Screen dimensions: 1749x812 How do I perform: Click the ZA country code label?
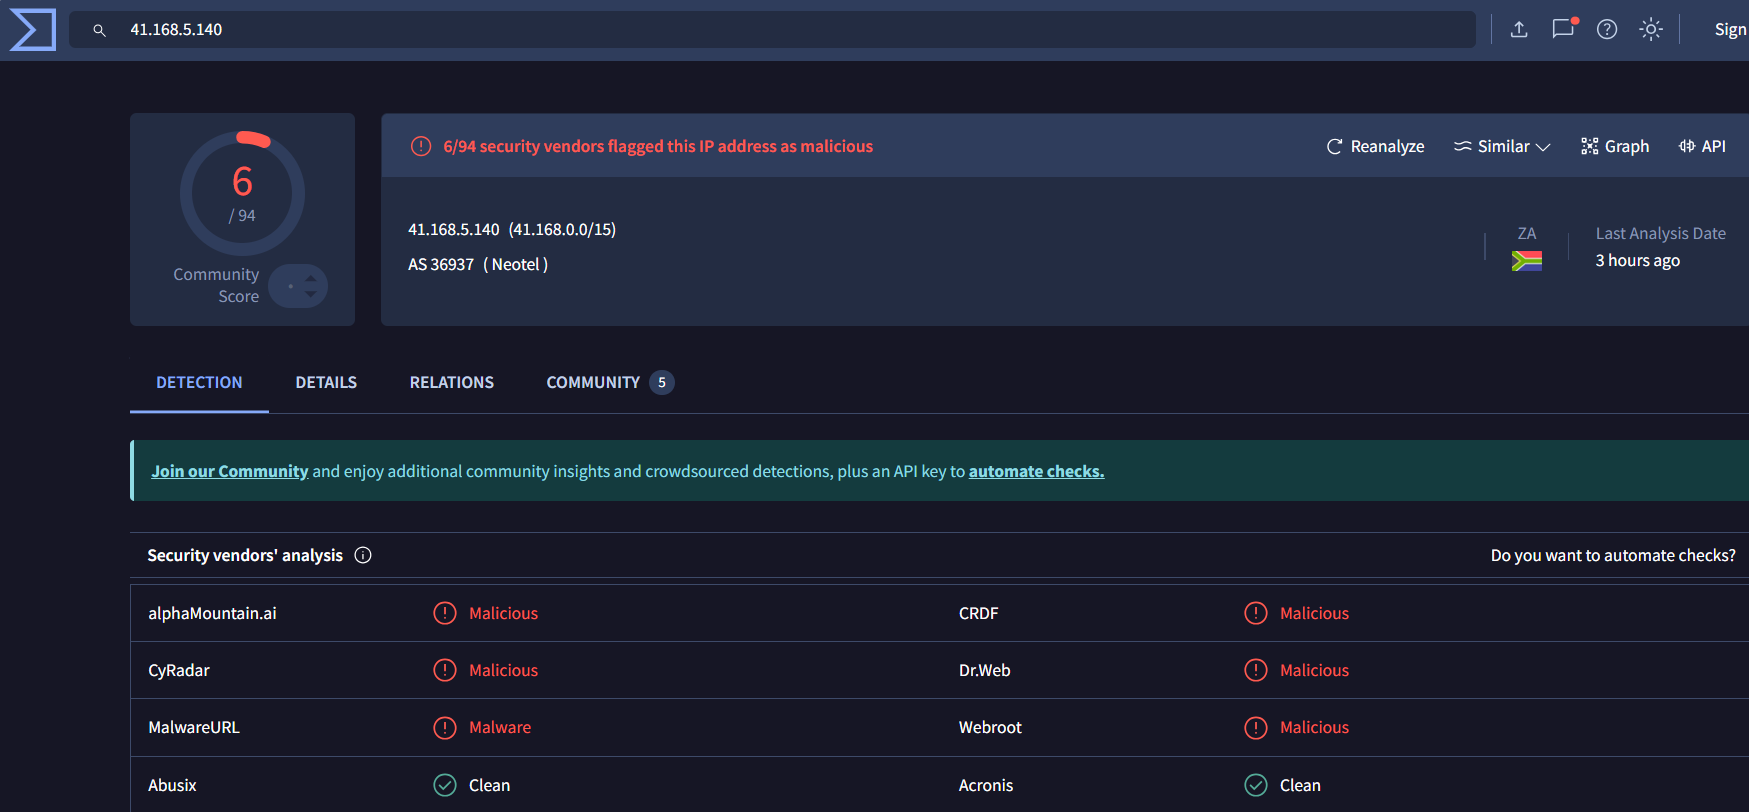[x=1527, y=233]
